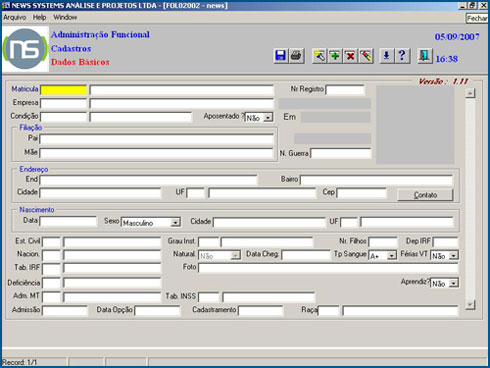Open the Férias VT dropdown
Image resolution: width=490 pixels, height=368 pixels.
(x=453, y=256)
